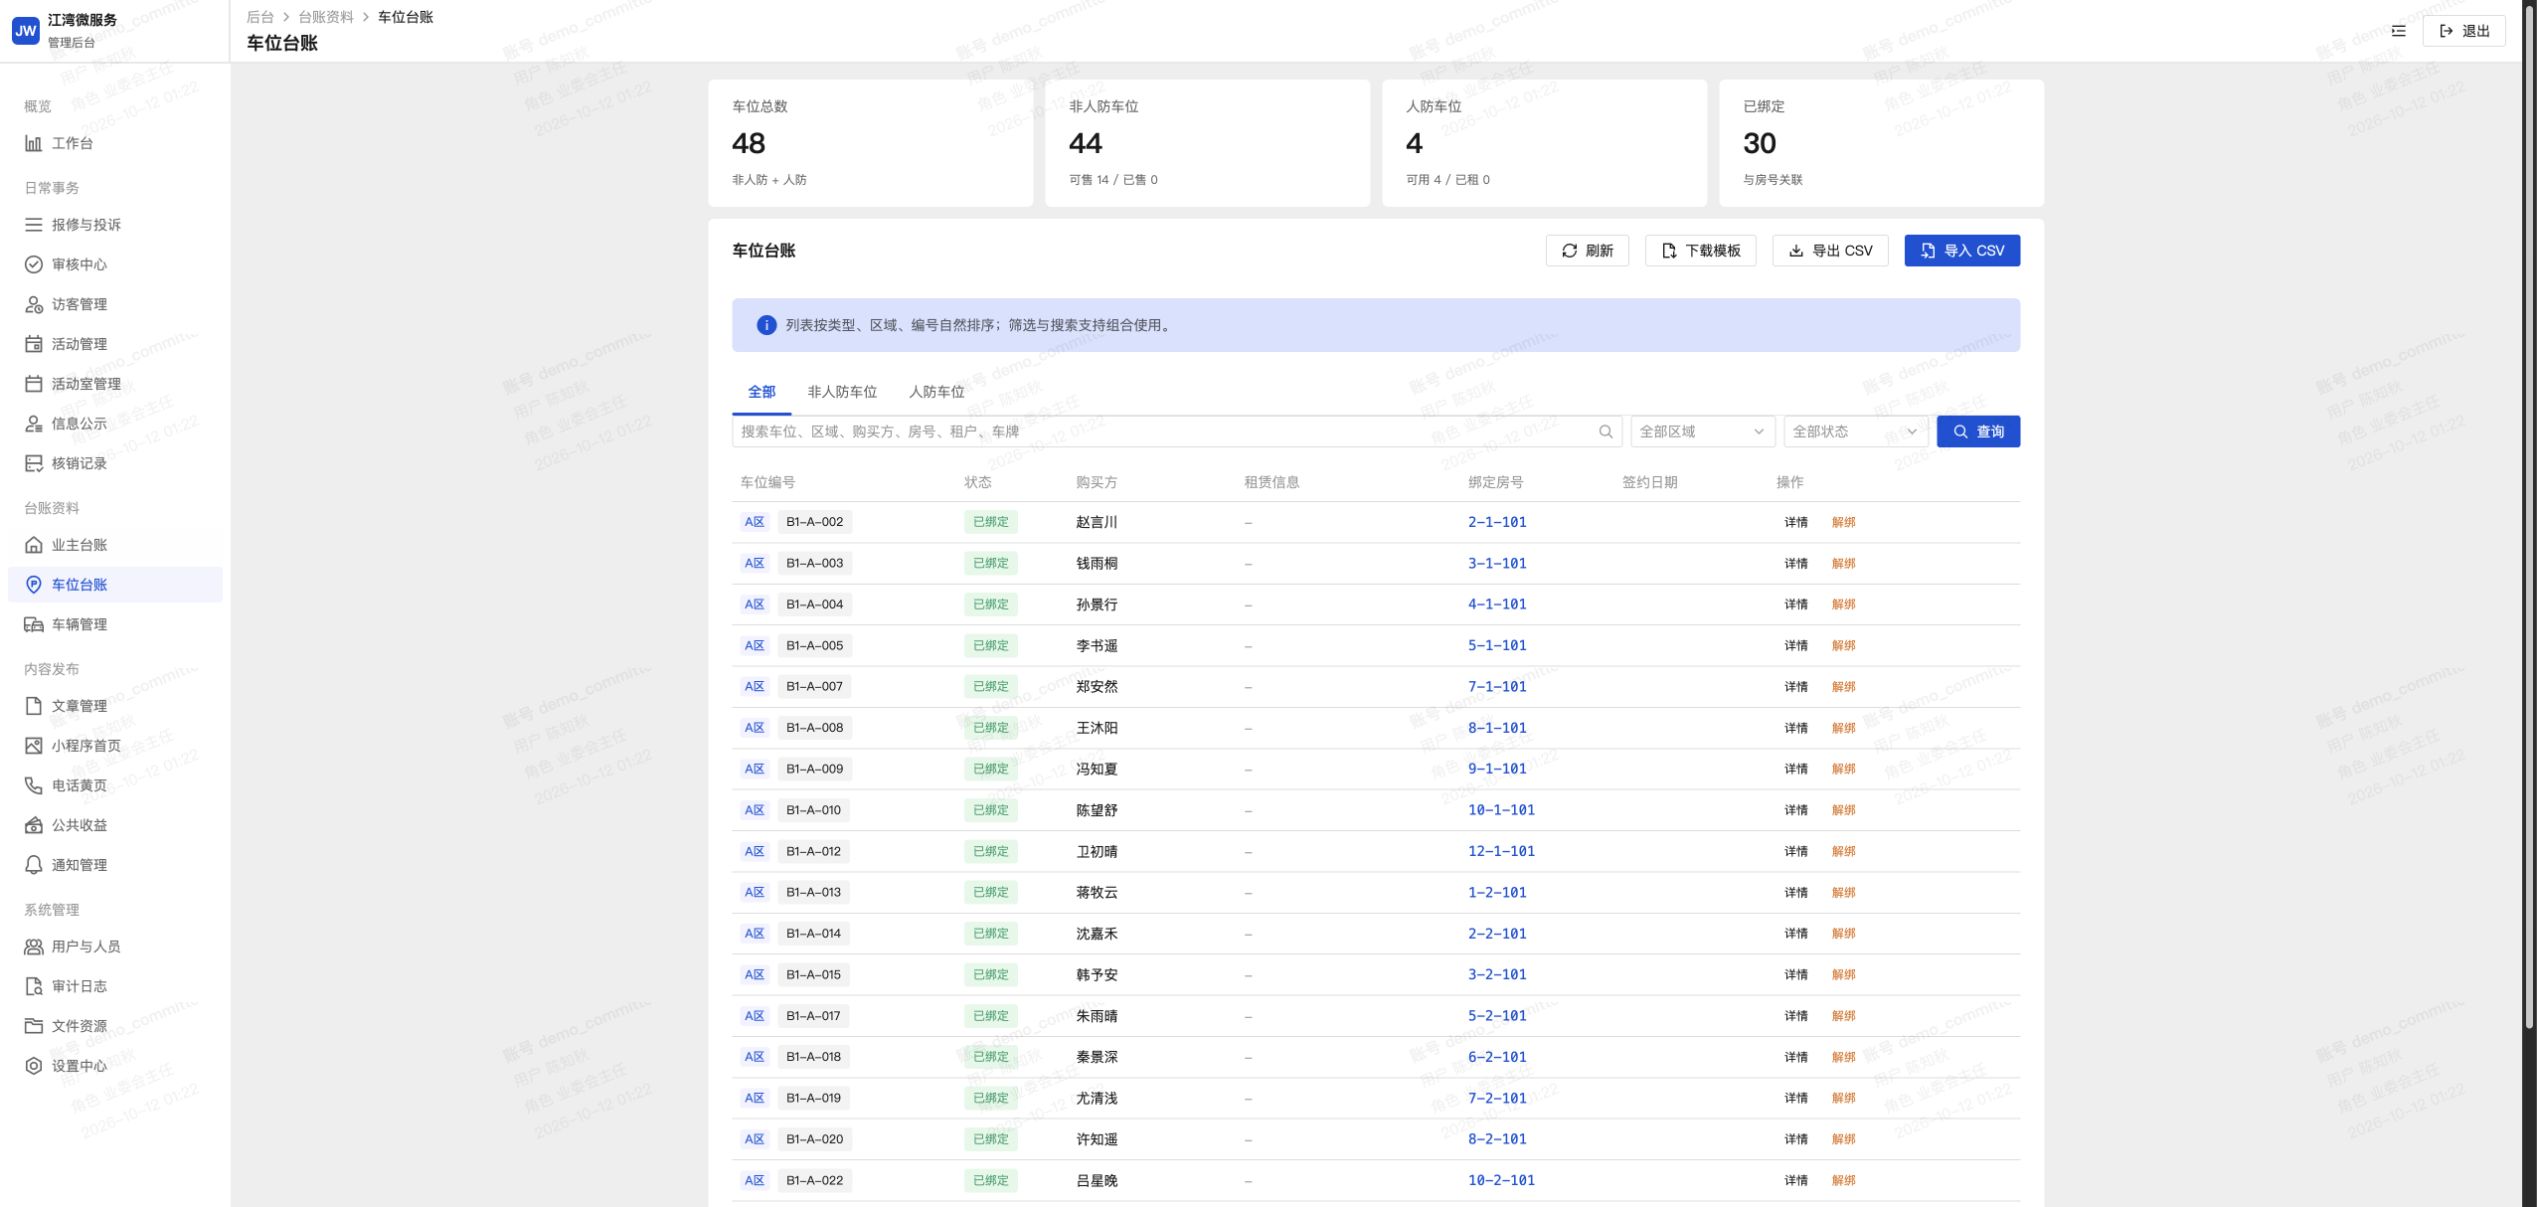2537x1207 pixels.
Task: Click 导入 CSV button
Action: coord(1962,251)
